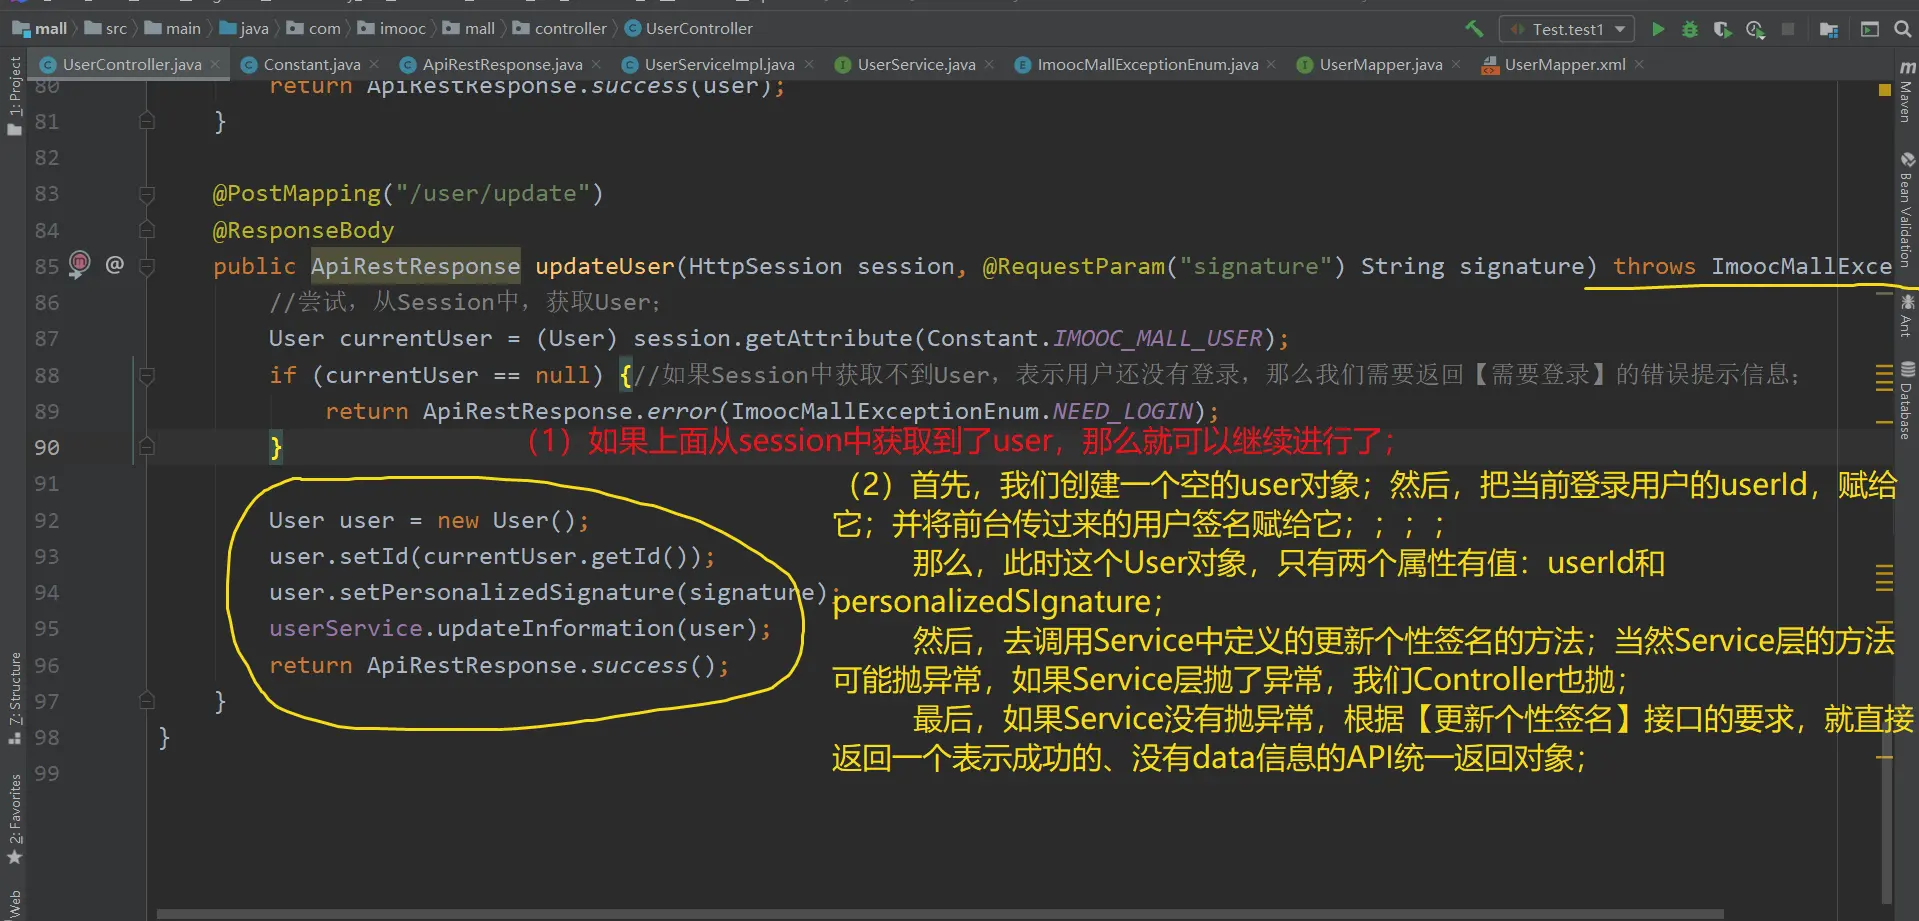Click userService on line 95
Viewport: 1919px width, 921px height.
345,629
